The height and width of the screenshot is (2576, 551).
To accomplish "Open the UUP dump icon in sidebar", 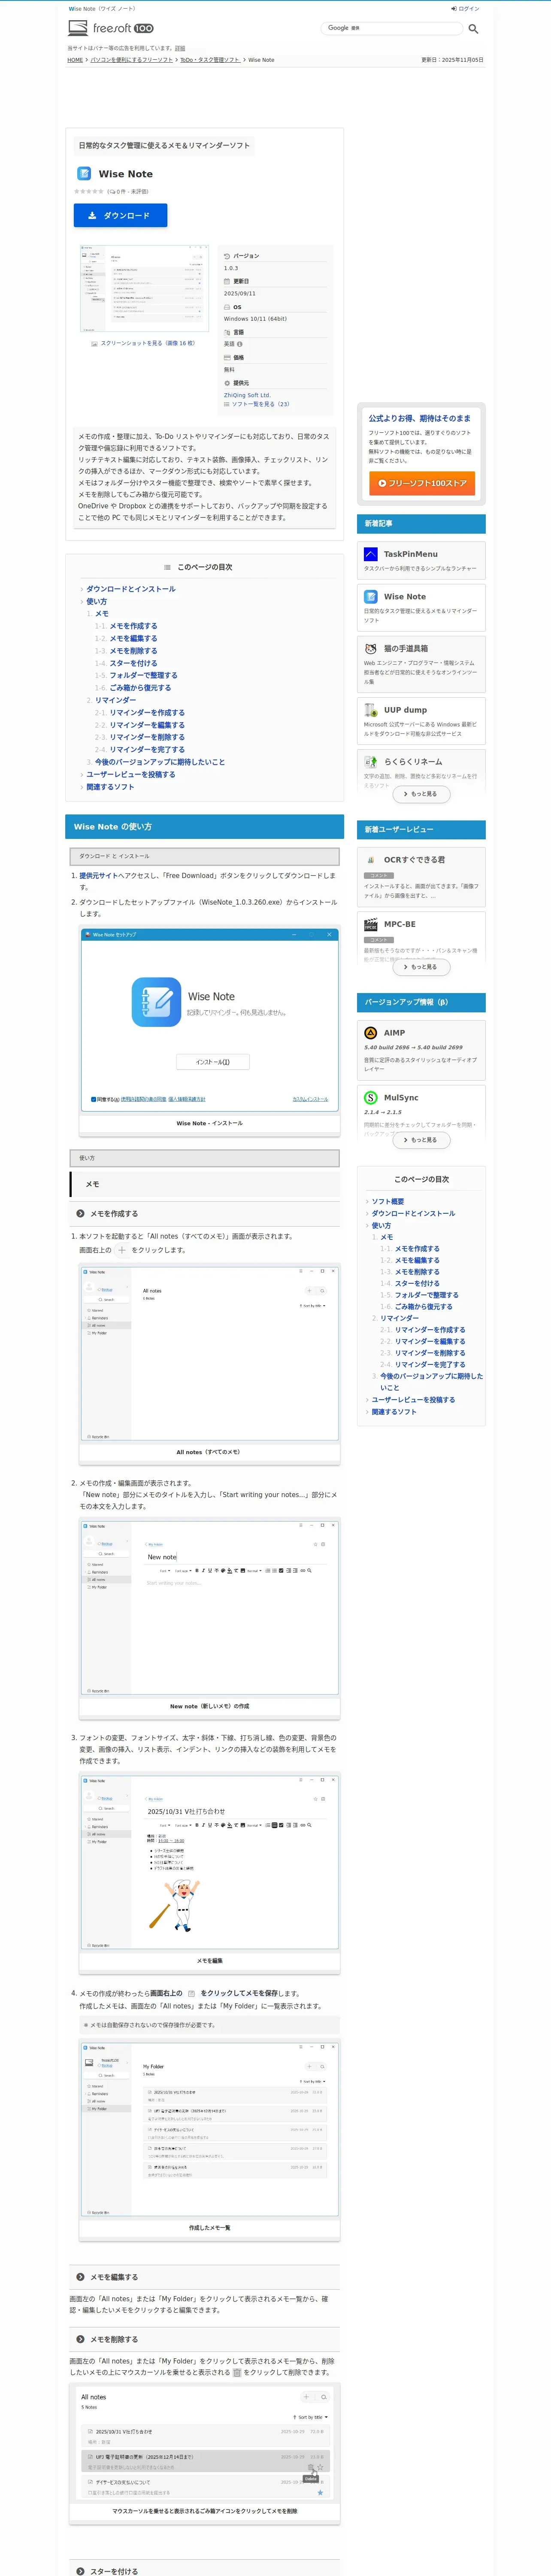I will coord(371,710).
